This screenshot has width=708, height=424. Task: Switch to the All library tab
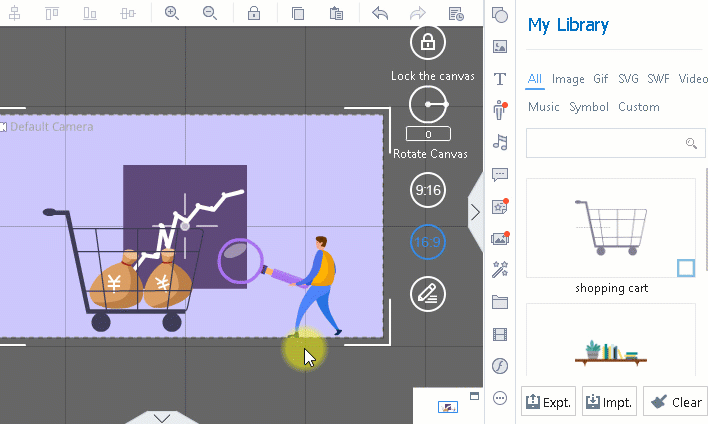[x=535, y=79]
